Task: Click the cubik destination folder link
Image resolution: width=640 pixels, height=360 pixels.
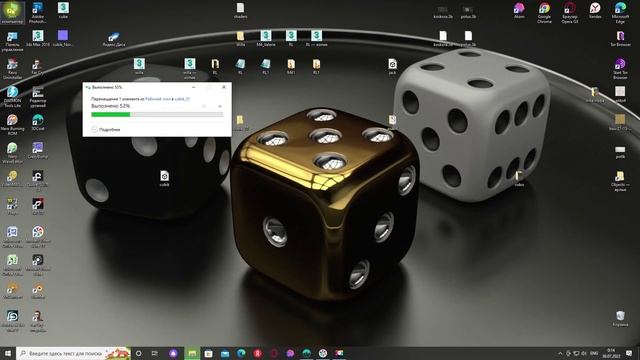Action: click(182, 99)
